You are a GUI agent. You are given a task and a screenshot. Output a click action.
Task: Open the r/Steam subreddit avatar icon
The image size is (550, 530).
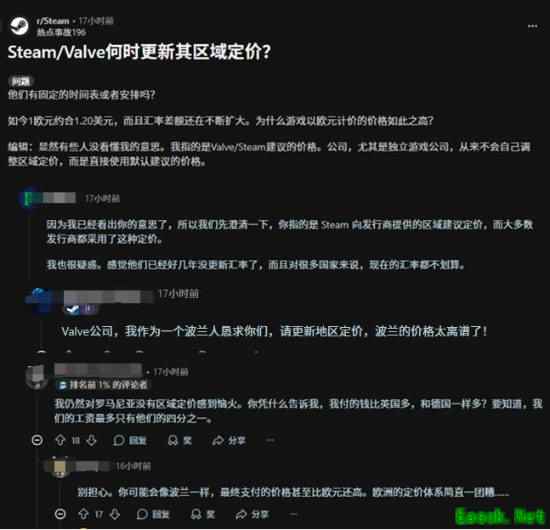pos(19,26)
